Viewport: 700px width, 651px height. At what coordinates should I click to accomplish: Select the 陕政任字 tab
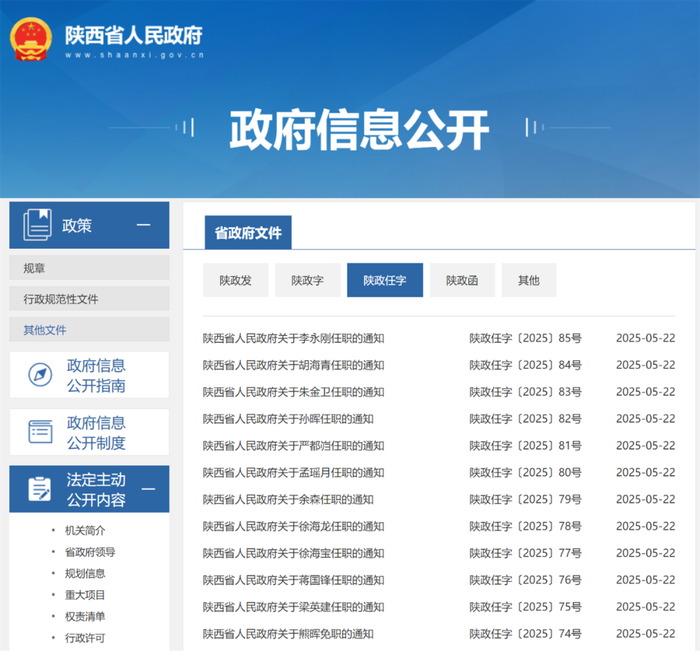(384, 281)
